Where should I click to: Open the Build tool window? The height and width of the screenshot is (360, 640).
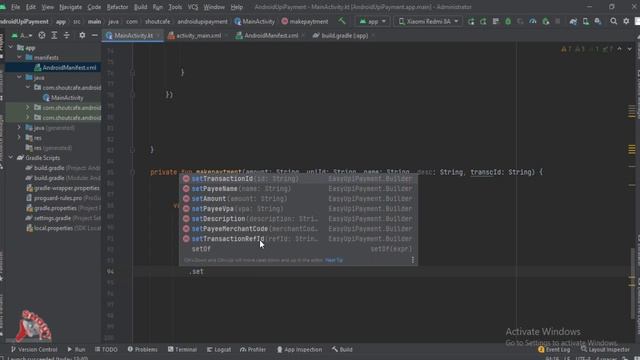[x=342, y=349]
